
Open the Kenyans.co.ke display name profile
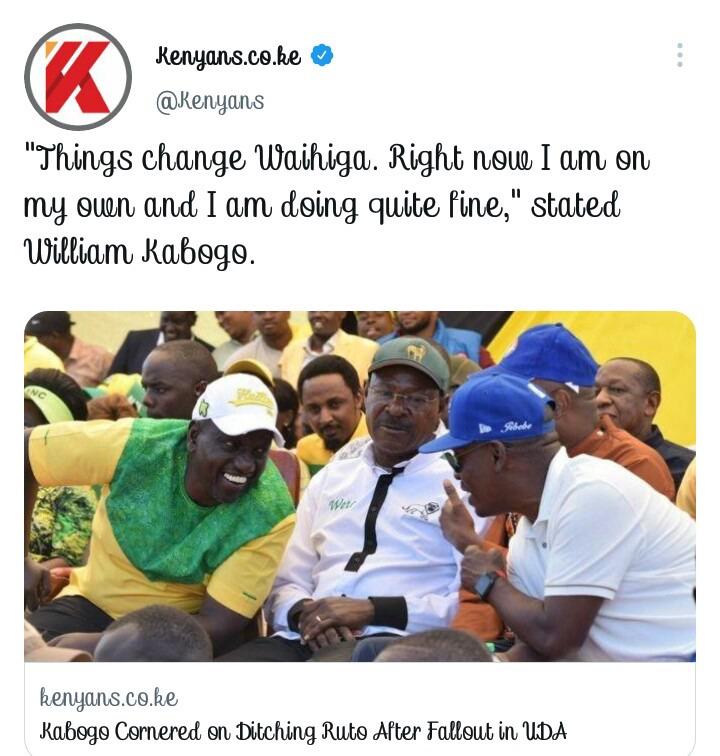pyautogui.click(x=229, y=56)
